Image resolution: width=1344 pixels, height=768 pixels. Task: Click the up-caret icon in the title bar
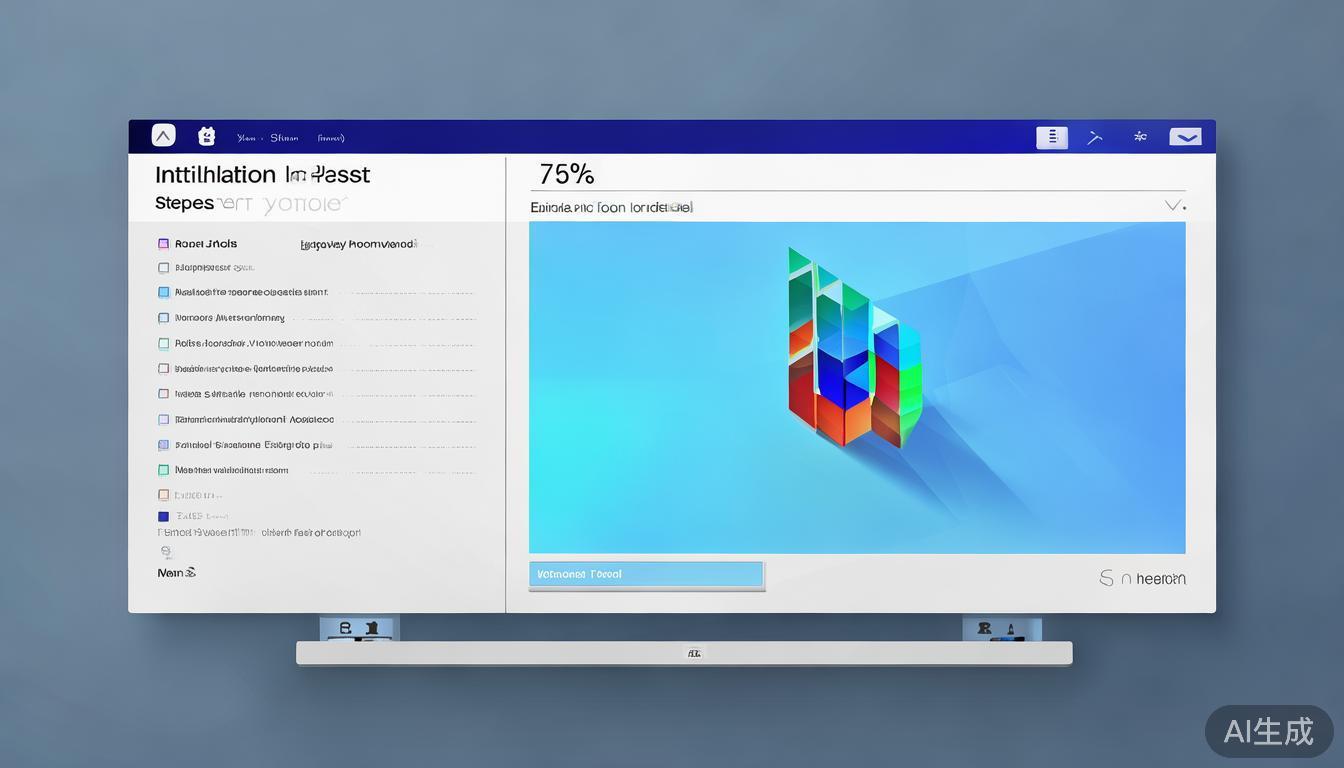(163, 136)
